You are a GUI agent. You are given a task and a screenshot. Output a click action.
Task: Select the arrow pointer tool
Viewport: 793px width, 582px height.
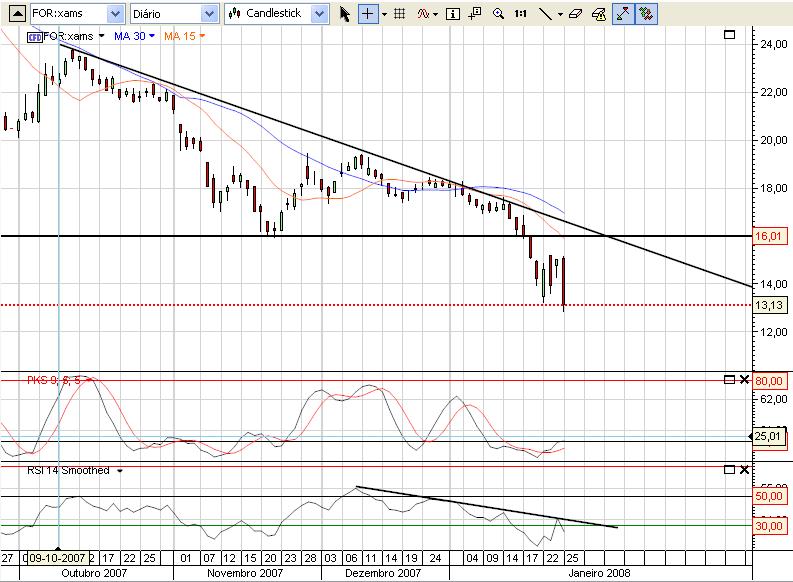click(345, 14)
